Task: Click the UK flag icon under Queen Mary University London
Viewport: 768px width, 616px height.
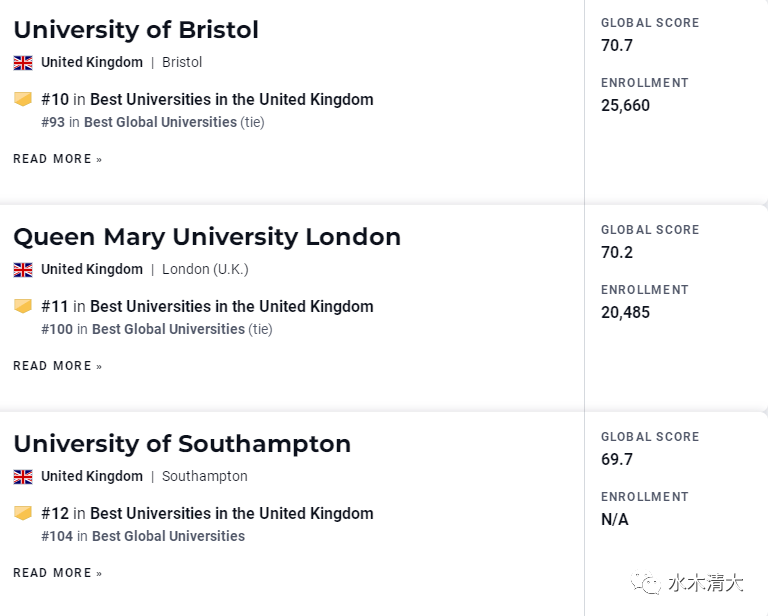Action: (23, 270)
